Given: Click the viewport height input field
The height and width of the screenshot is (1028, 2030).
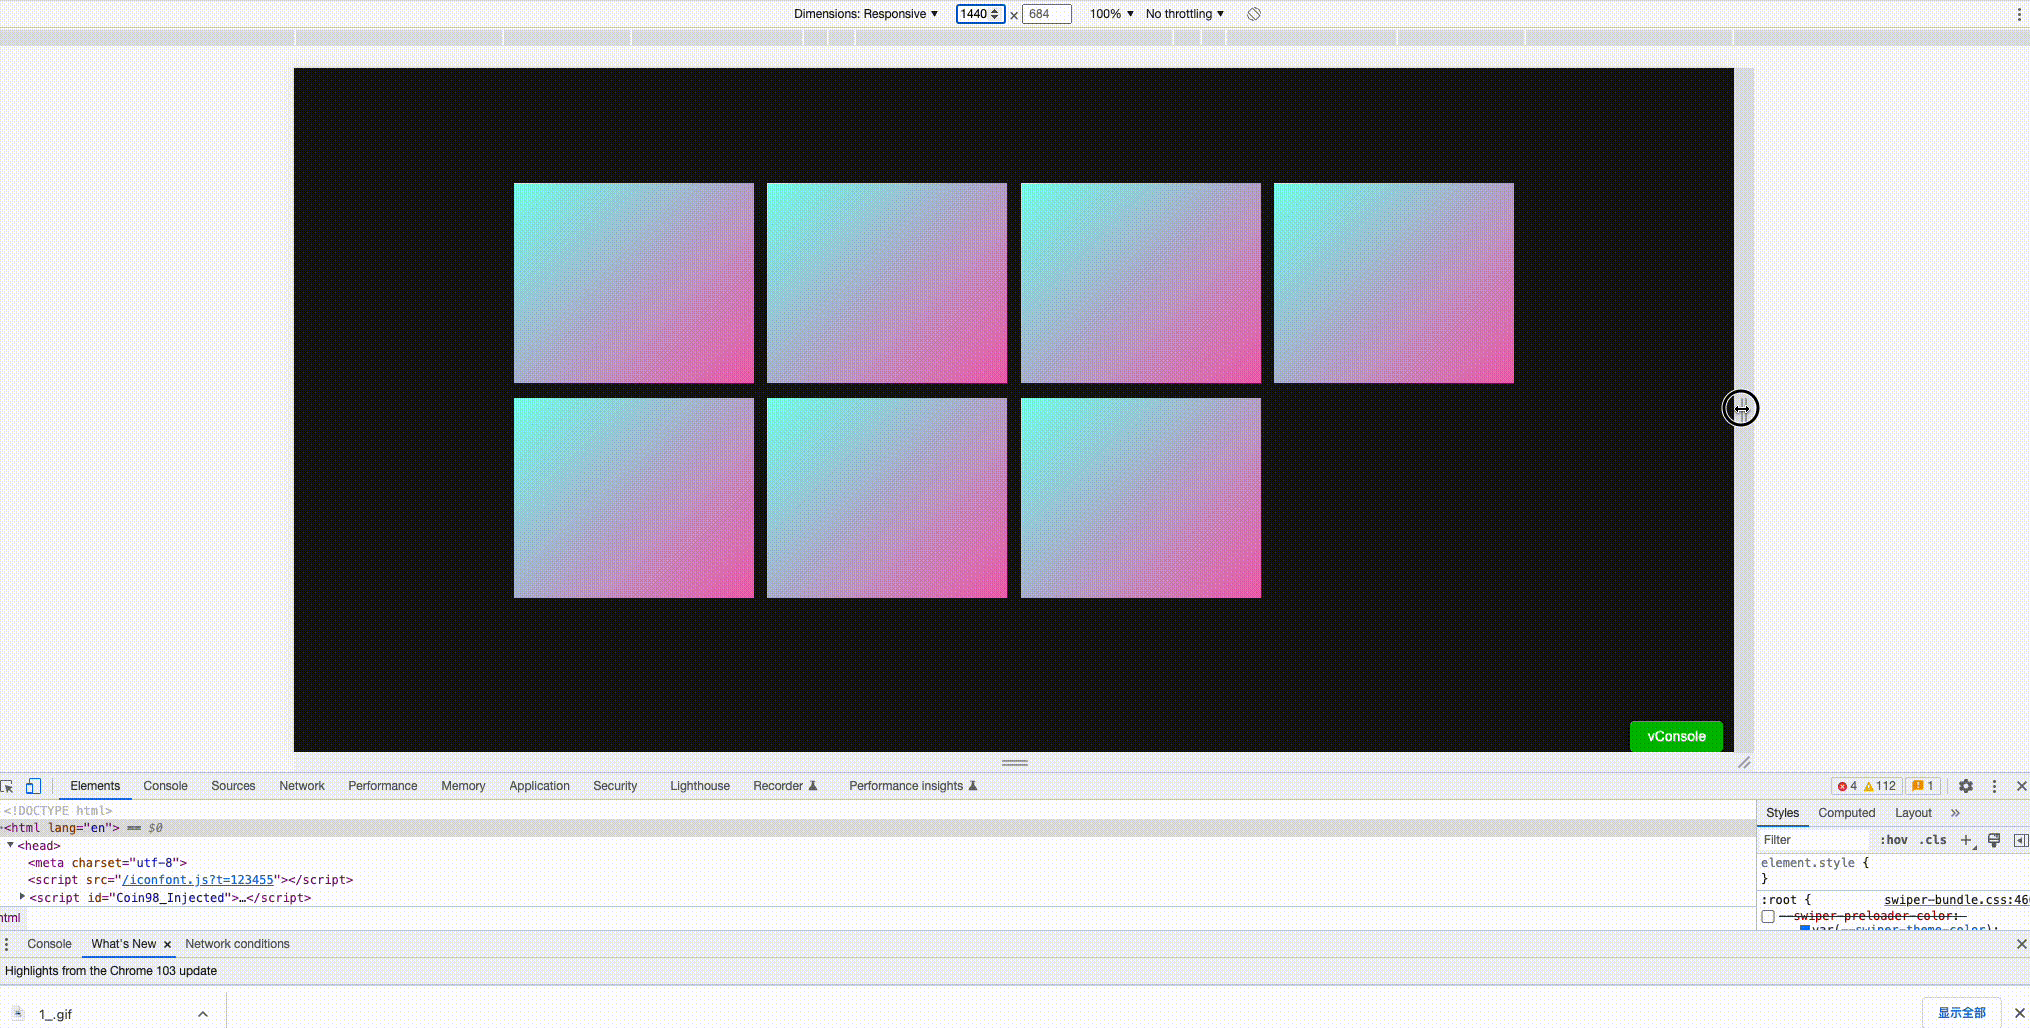Looking at the screenshot, I should (x=1046, y=14).
